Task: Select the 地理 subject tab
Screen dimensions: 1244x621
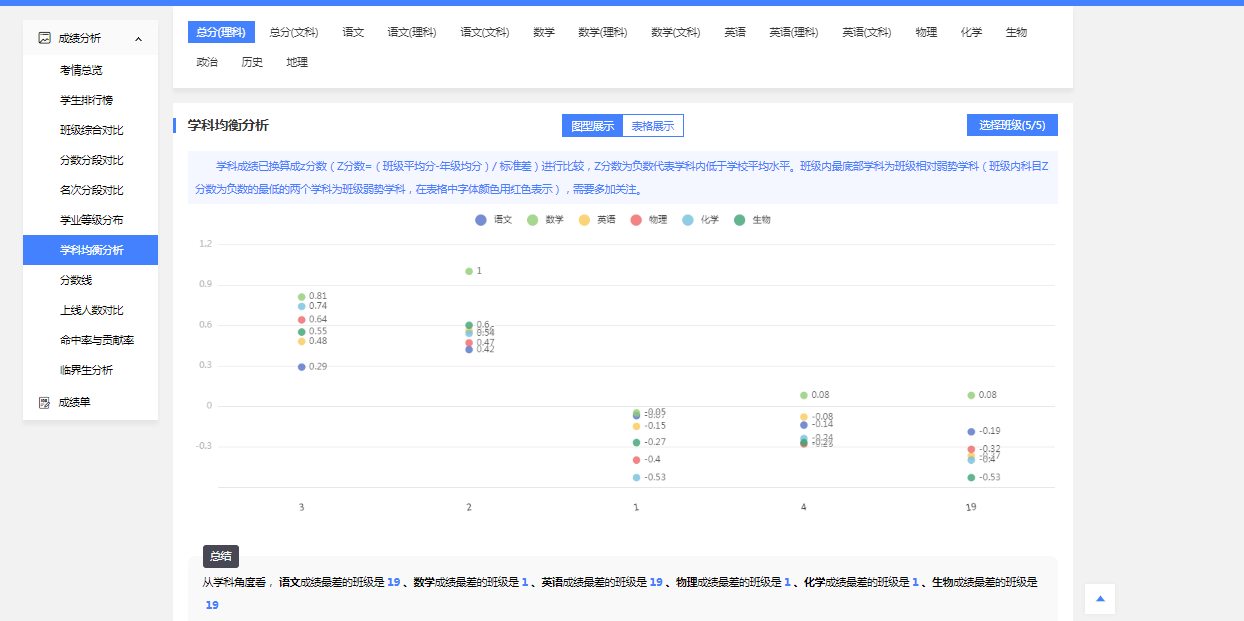Action: click(x=296, y=62)
